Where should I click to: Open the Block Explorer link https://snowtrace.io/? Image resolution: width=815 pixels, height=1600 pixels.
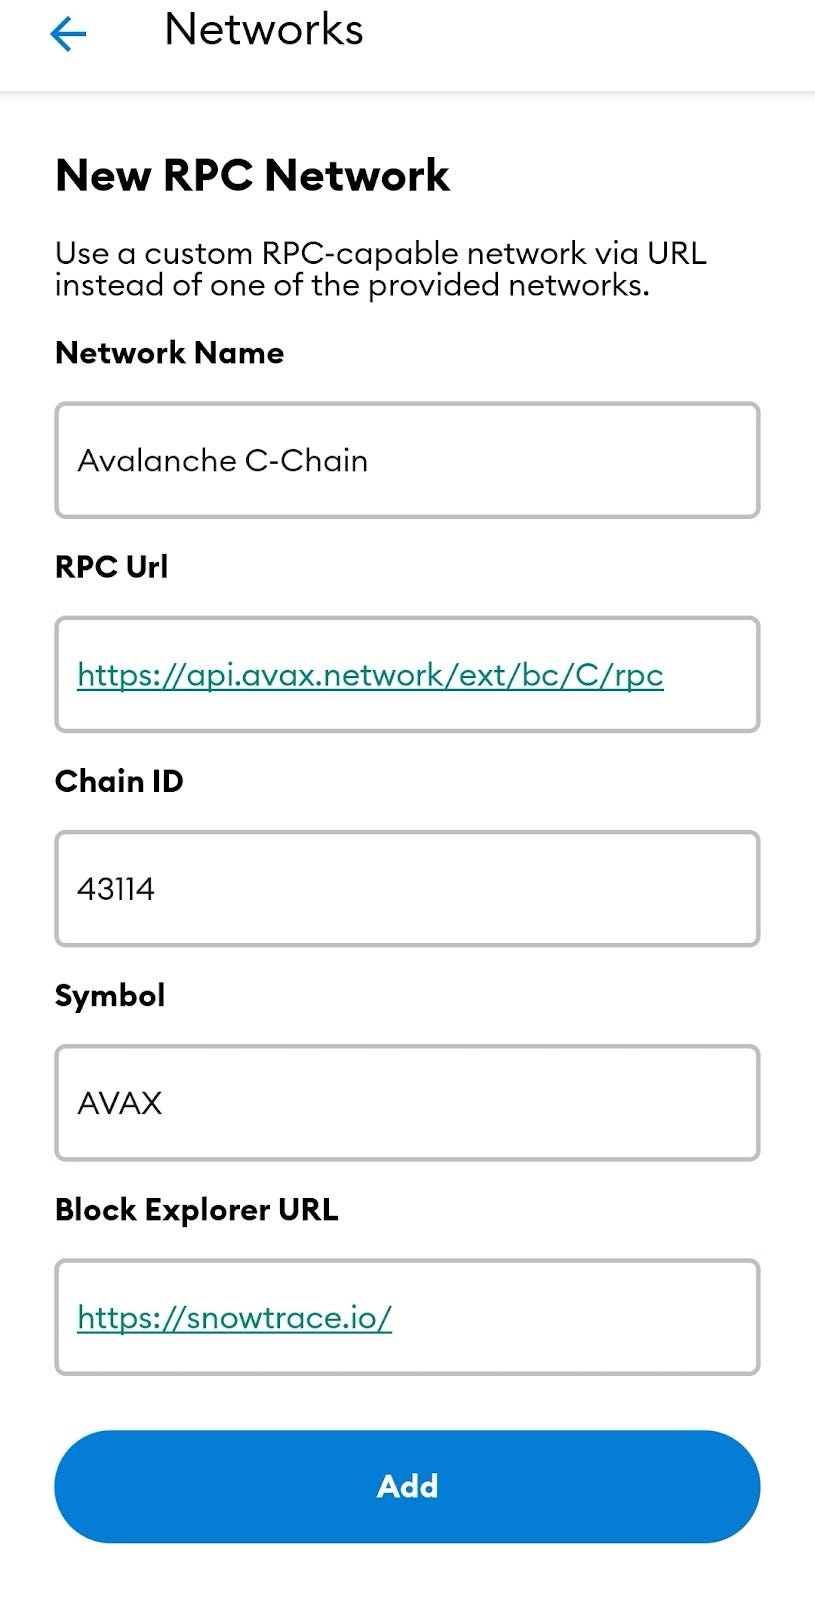pos(235,1317)
